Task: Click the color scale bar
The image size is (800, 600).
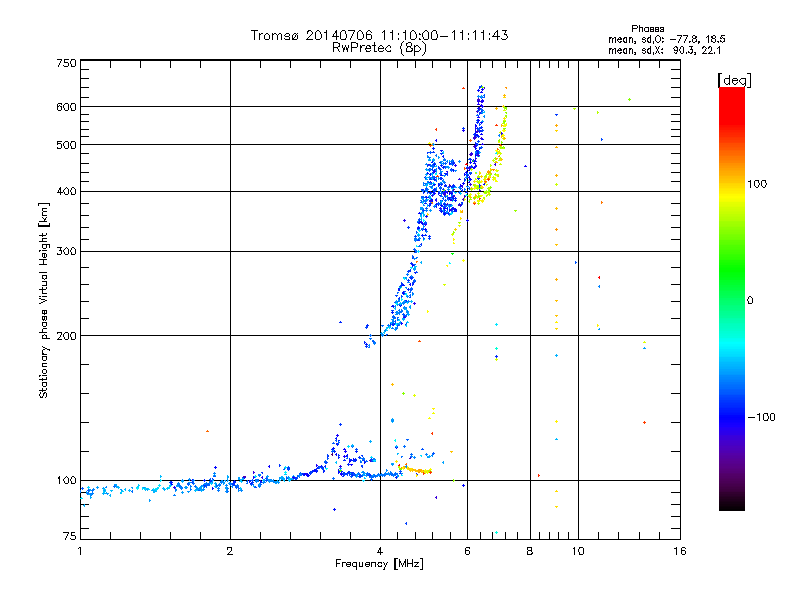Action: 732,299
